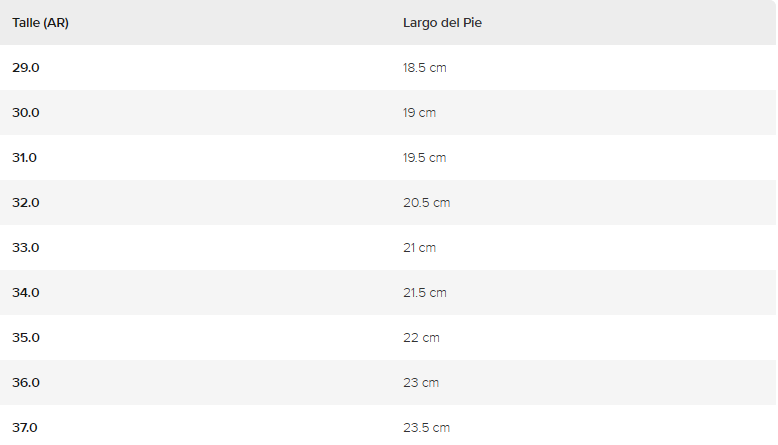Screen dimensions: 778x445
Task: Click the 23 cm foot length value
Action: point(421,383)
